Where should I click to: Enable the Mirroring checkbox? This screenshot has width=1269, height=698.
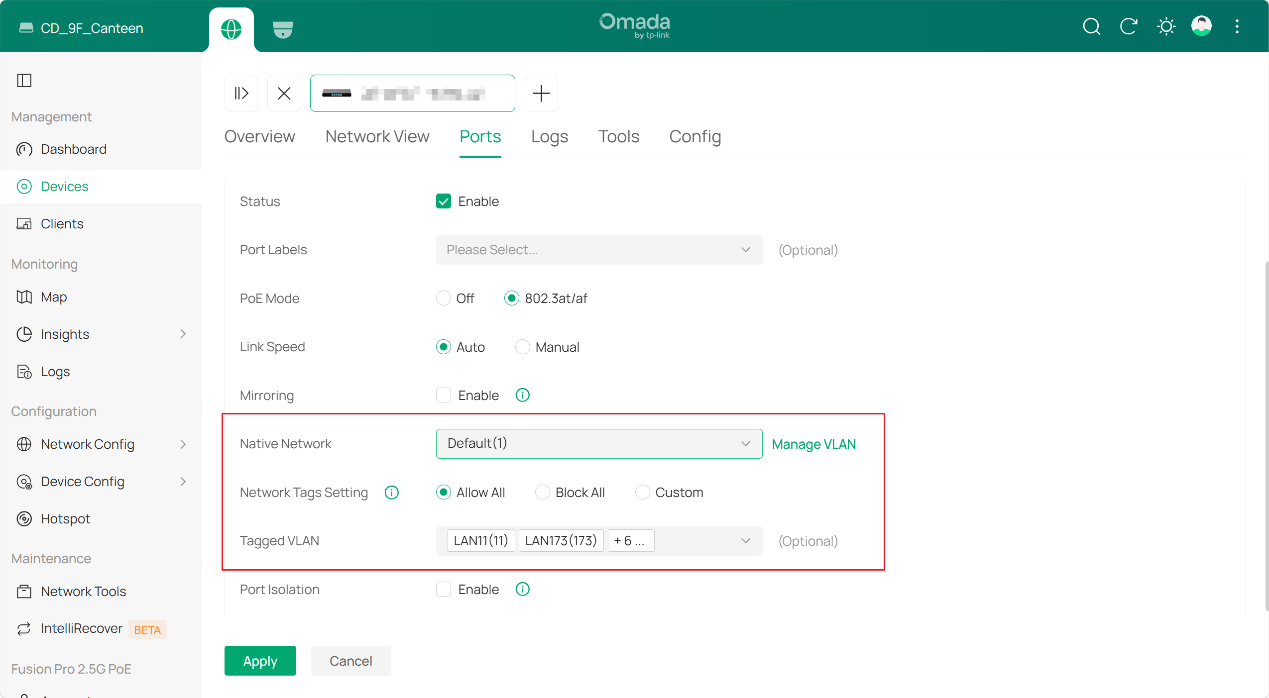[x=444, y=395]
